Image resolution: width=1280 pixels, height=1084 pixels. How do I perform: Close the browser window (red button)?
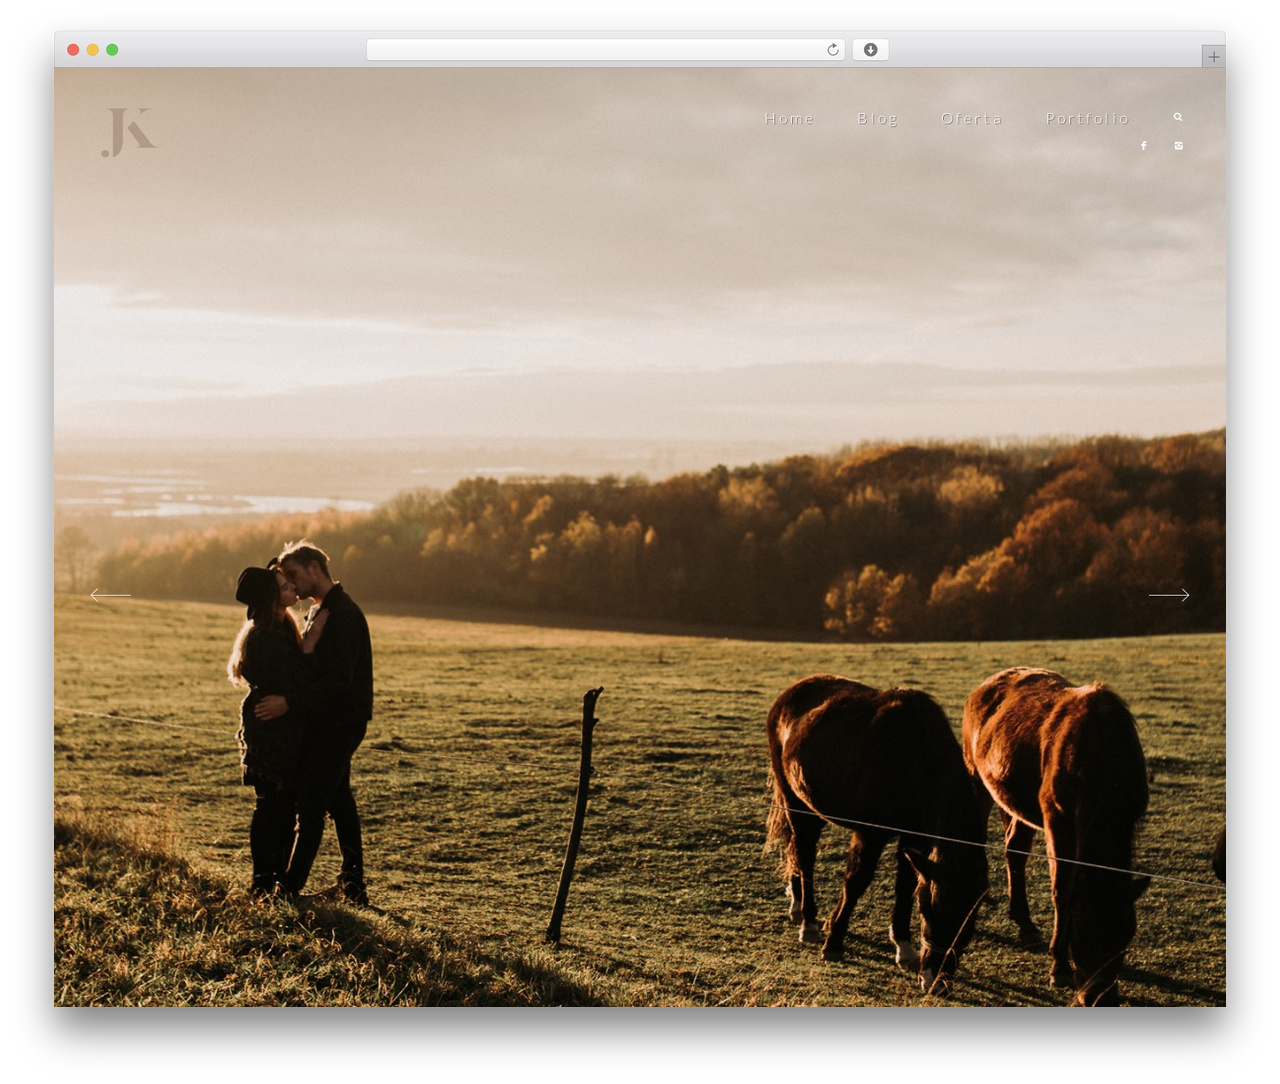coord(73,50)
